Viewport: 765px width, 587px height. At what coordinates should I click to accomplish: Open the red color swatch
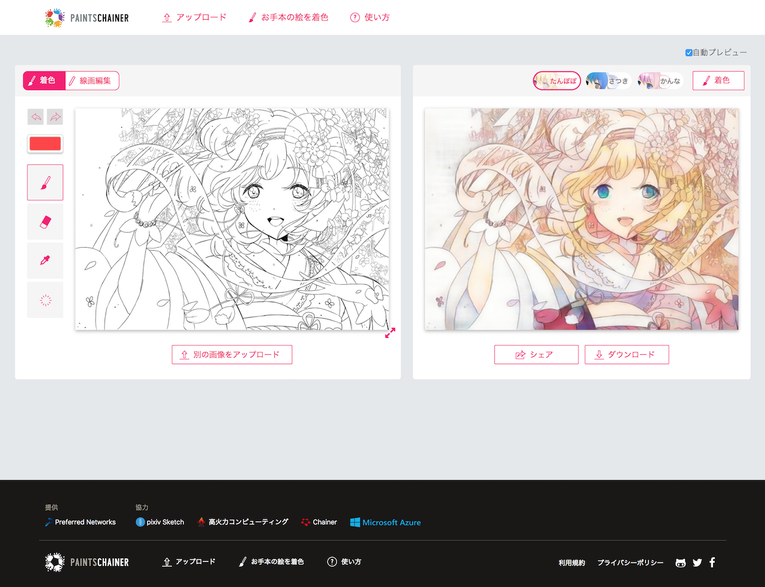45,144
